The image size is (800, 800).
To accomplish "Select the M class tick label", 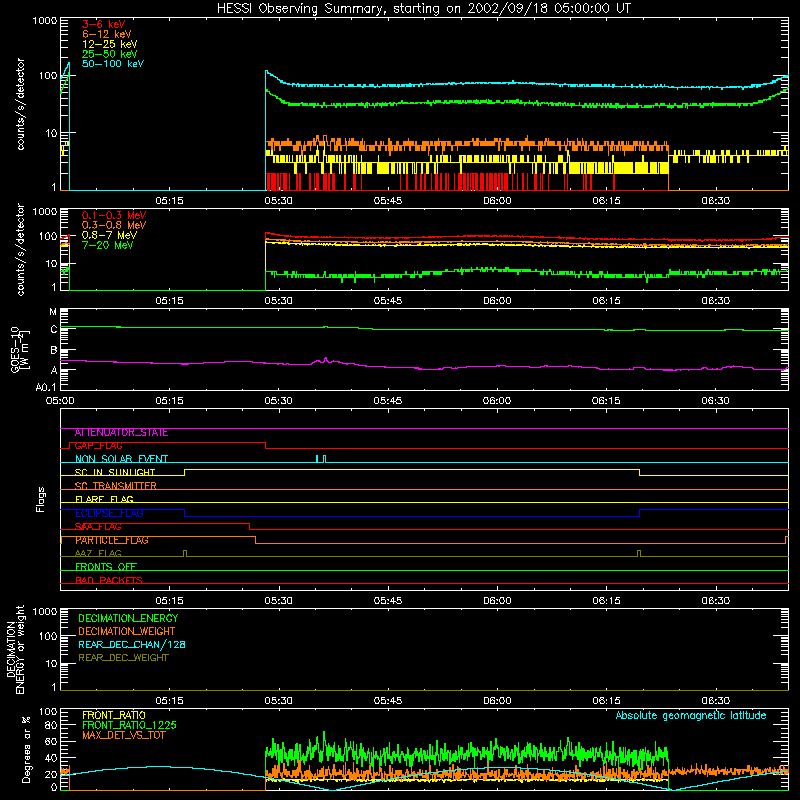I will (53, 312).
